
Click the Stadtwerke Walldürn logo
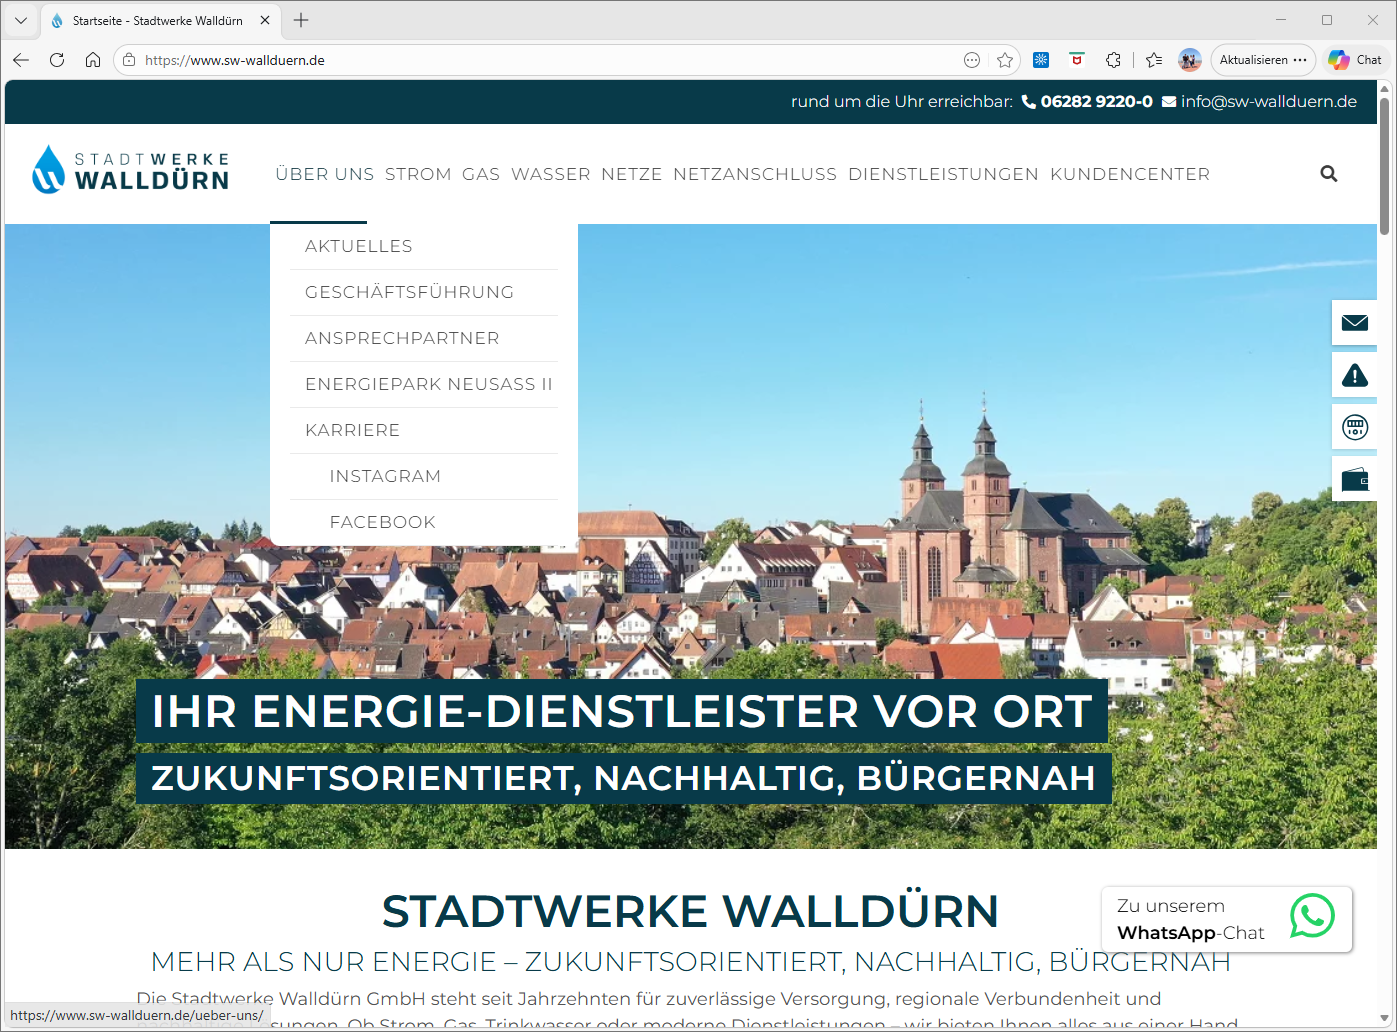pyautogui.click(x=131, y=170)
